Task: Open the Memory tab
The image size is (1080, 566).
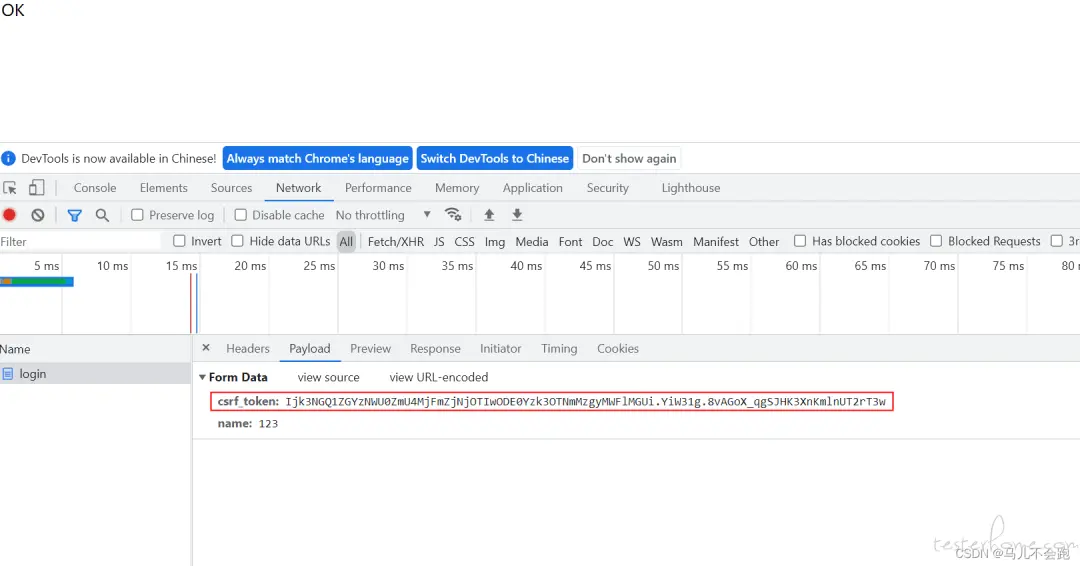Action: click(457, 188)
